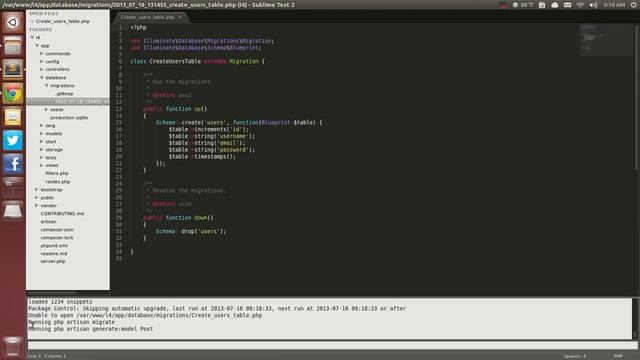Screen dimensions: 640x360
Task: Open the sound volume indicator
Action: pyautogui.click(x=593, y=5)
